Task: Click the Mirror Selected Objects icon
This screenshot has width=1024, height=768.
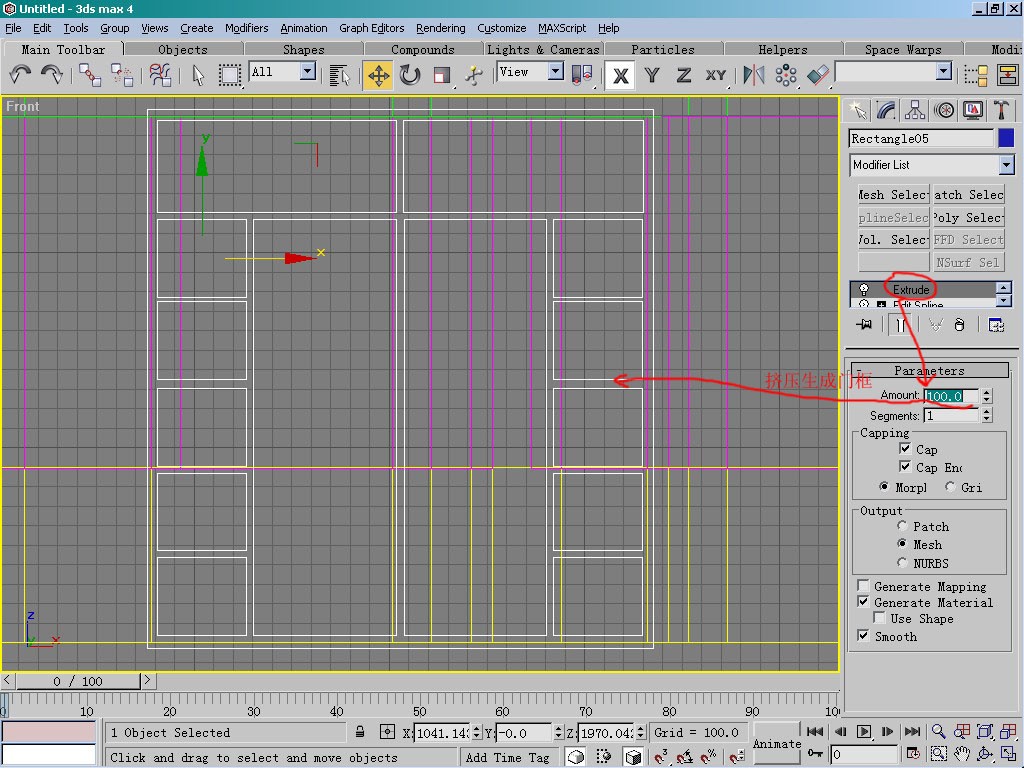Action: [754, 75]
